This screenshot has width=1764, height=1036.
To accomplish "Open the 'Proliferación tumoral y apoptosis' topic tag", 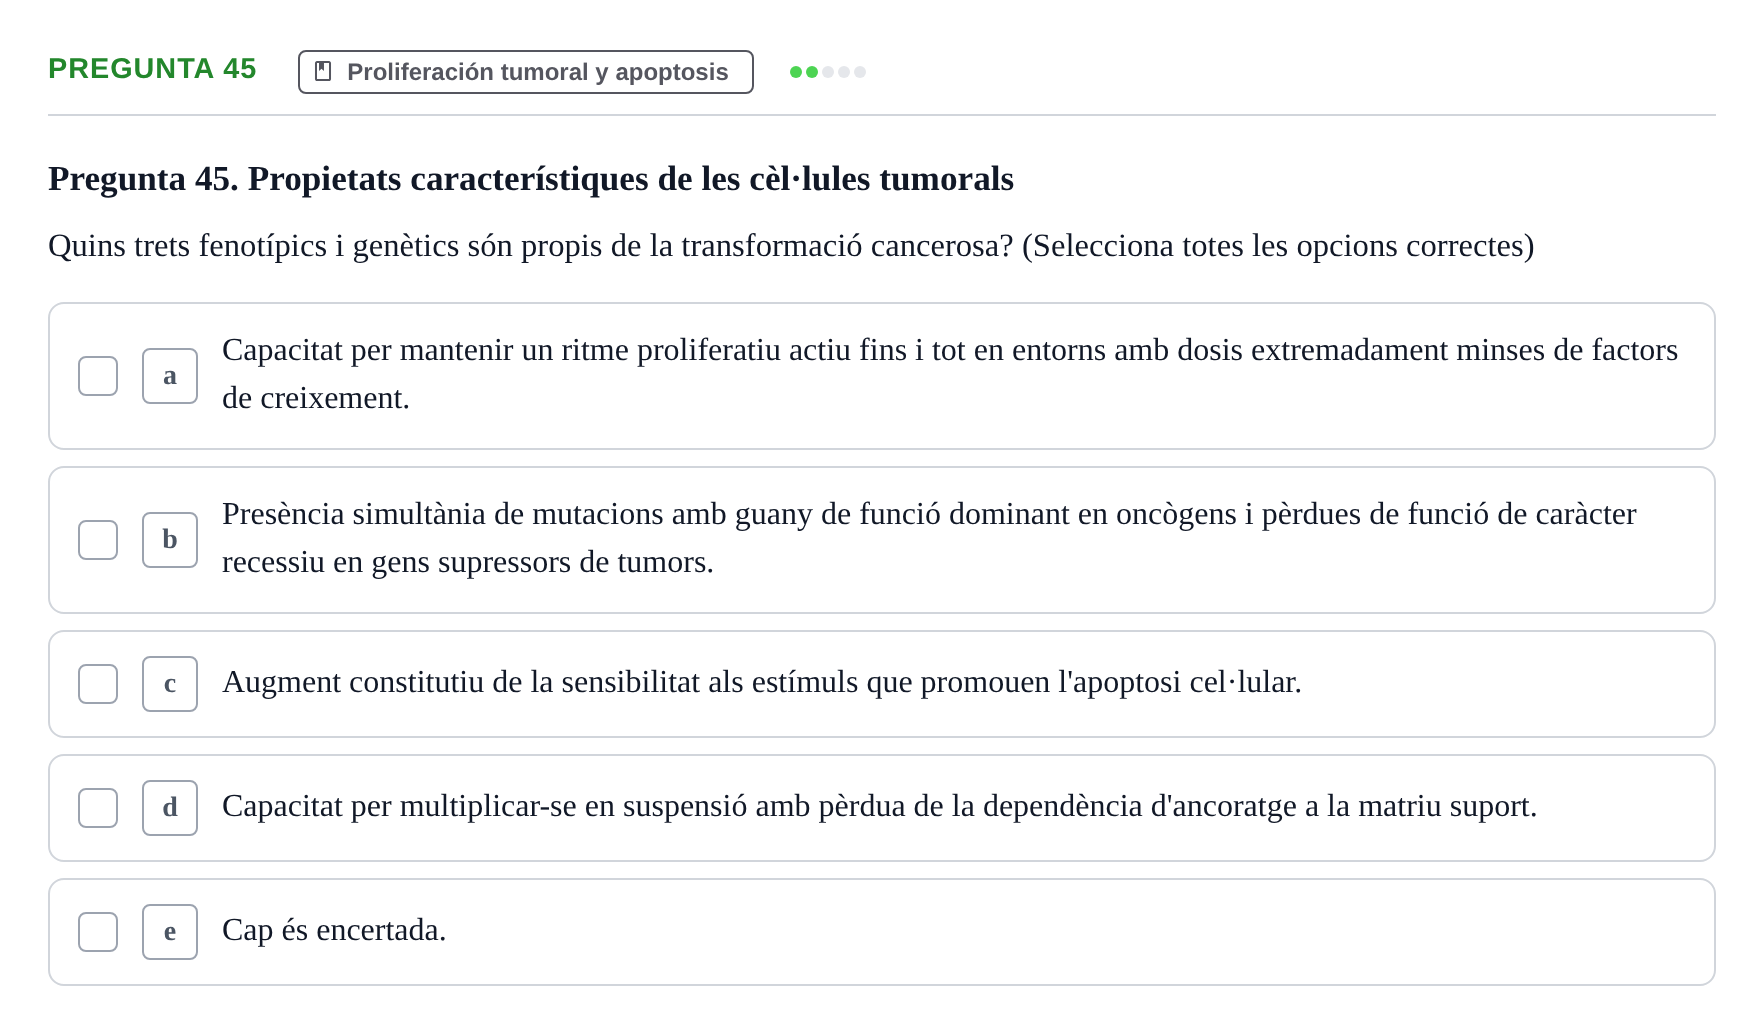I will pyautogui.click(x=526, y=72).
